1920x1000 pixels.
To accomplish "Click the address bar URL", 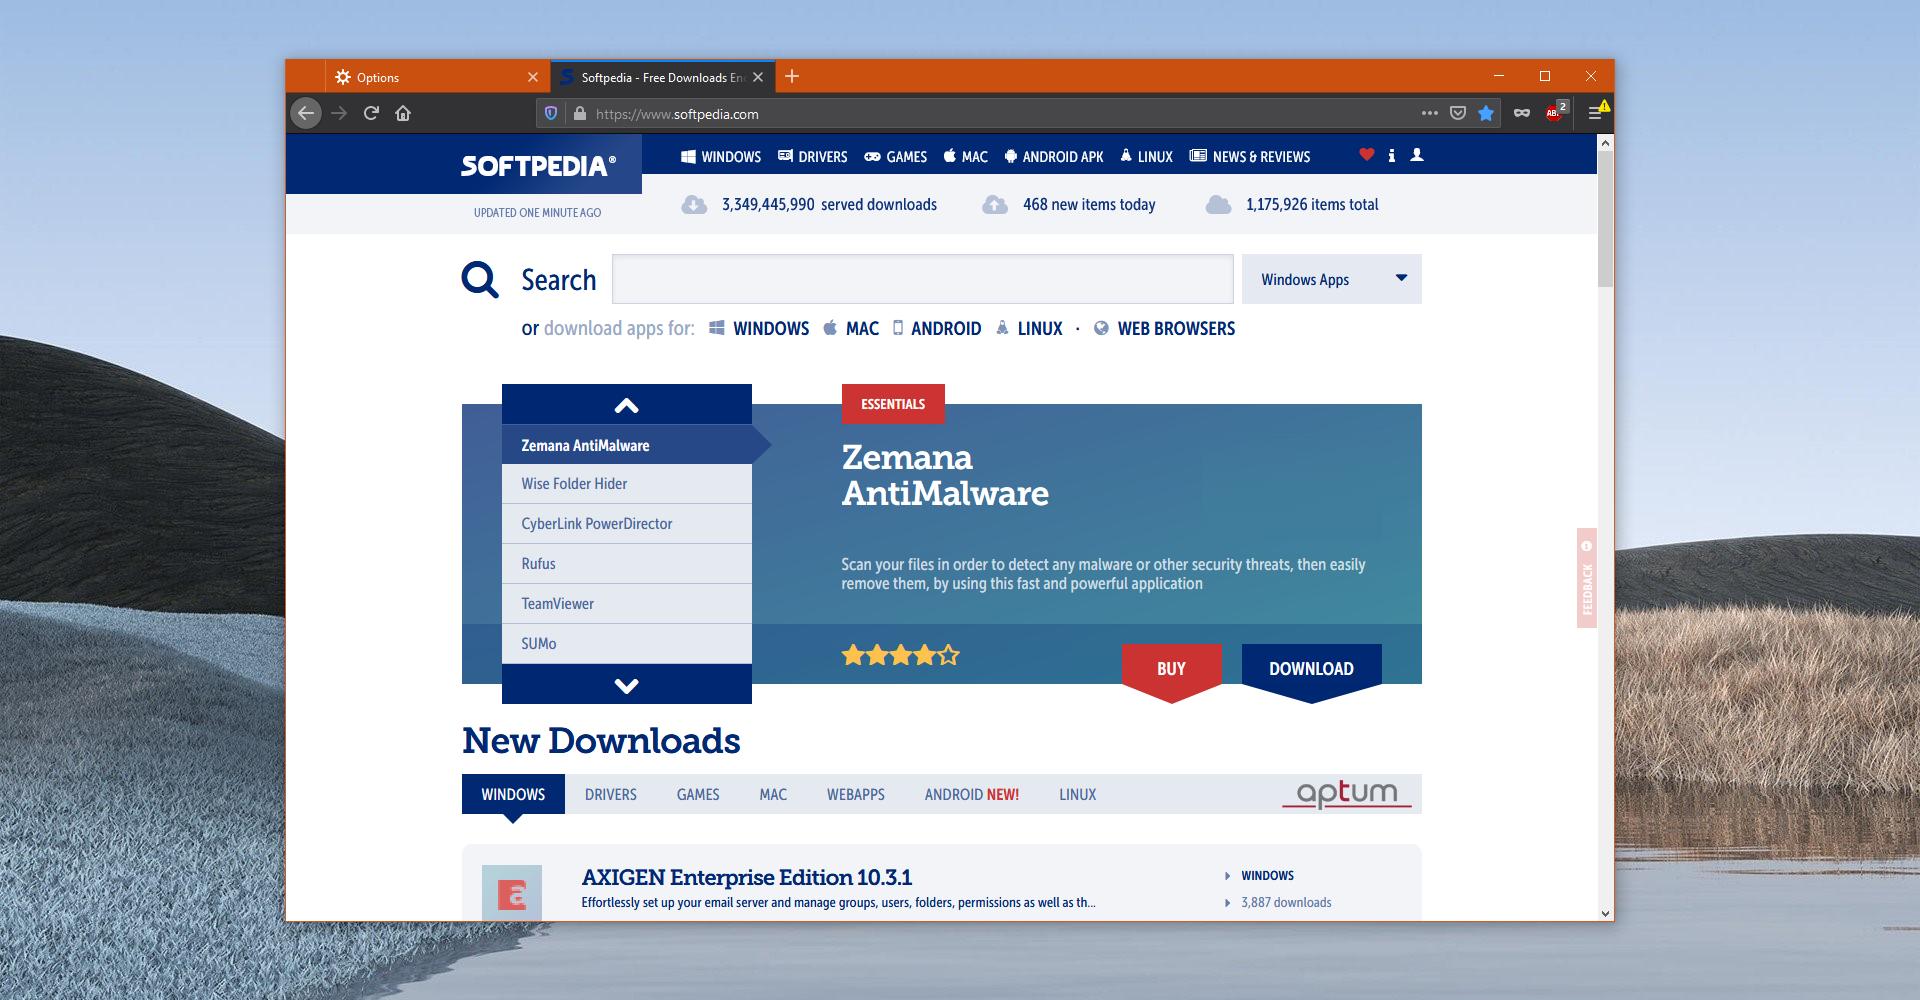I will coord(677,114).
